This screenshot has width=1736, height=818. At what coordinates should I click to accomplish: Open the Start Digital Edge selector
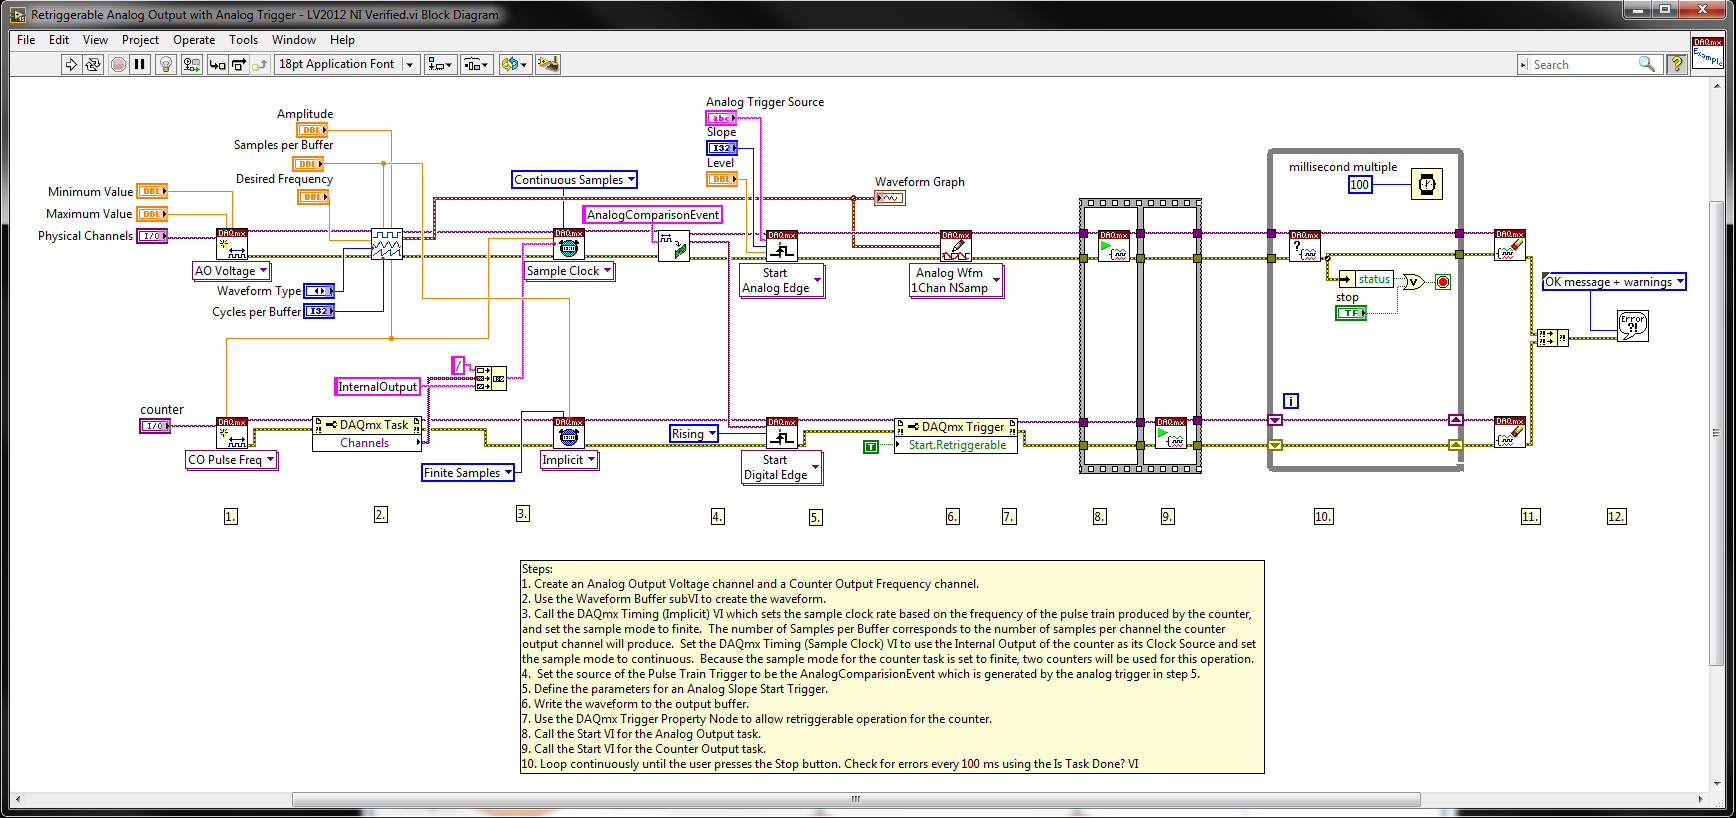point(781,468)
